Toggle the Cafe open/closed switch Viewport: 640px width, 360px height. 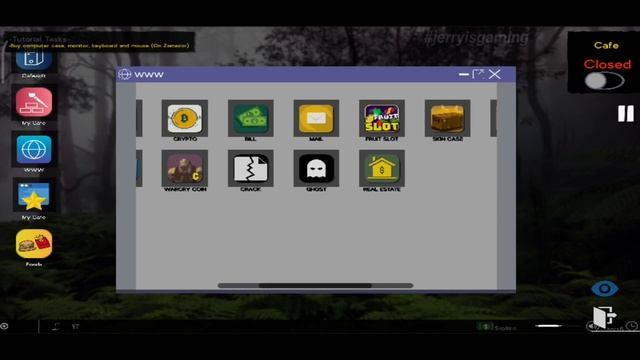tap(604, 80)
